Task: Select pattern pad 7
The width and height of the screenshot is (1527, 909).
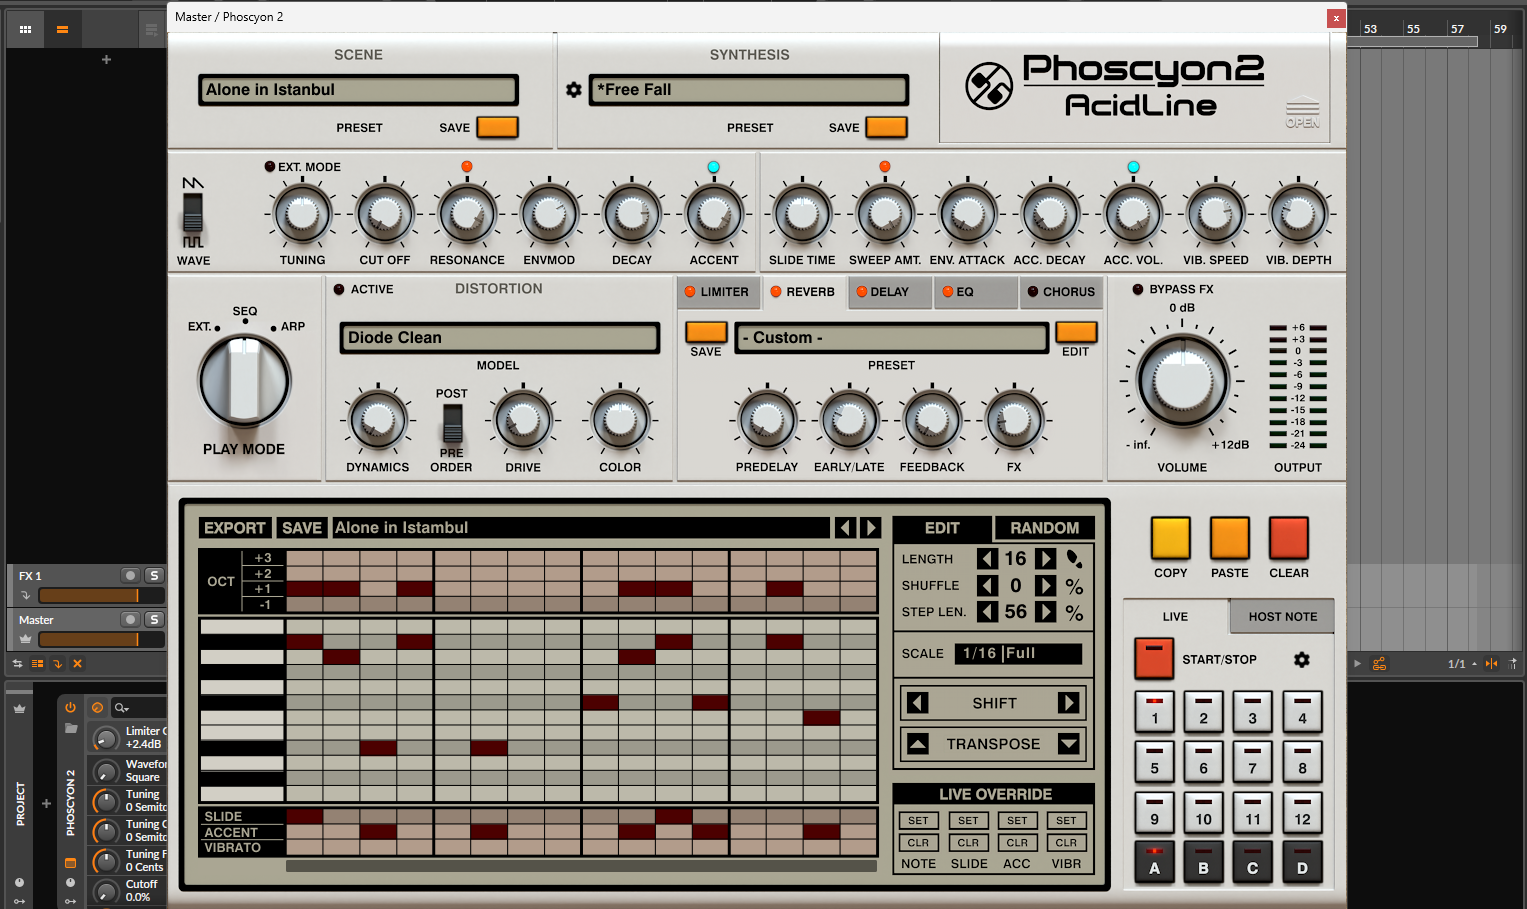Action: 1252,761
